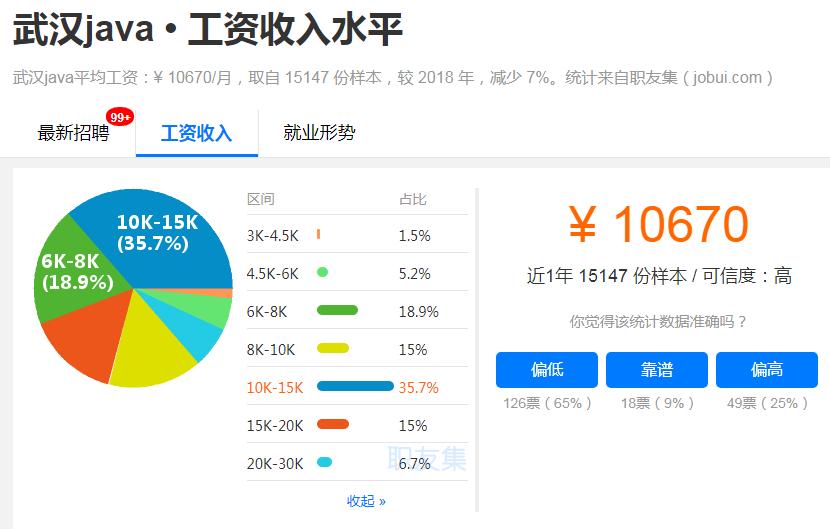The image size is (830, 529).
Task: Switch to the 就业形势 tab
Action: click(319, 132)
